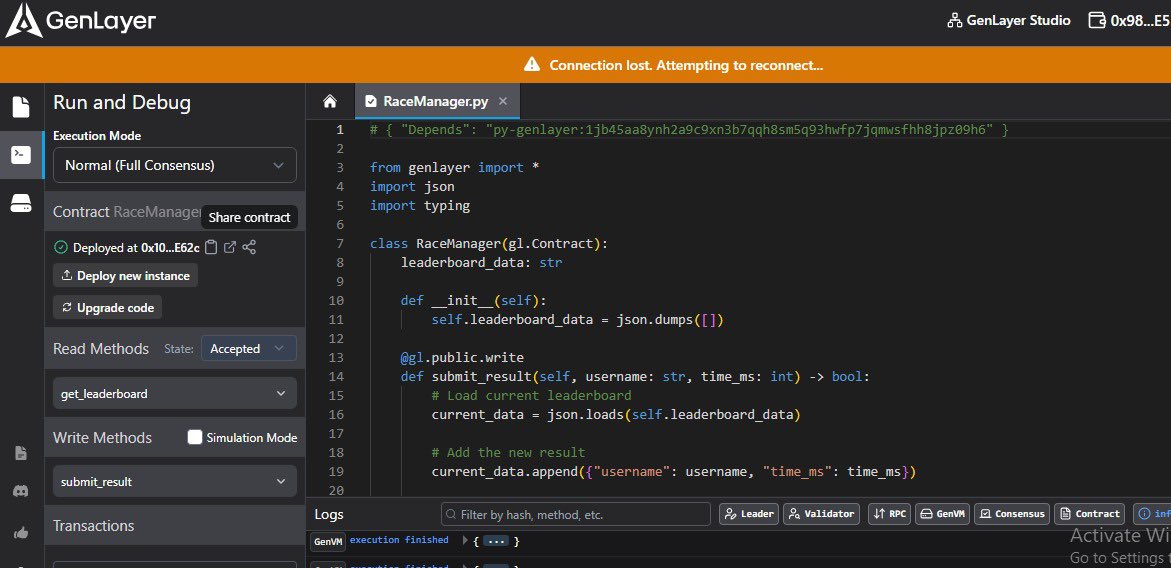
Task: Expand the get_leaderboard read method
Action: pyautogui.click(x=175, y=393)
